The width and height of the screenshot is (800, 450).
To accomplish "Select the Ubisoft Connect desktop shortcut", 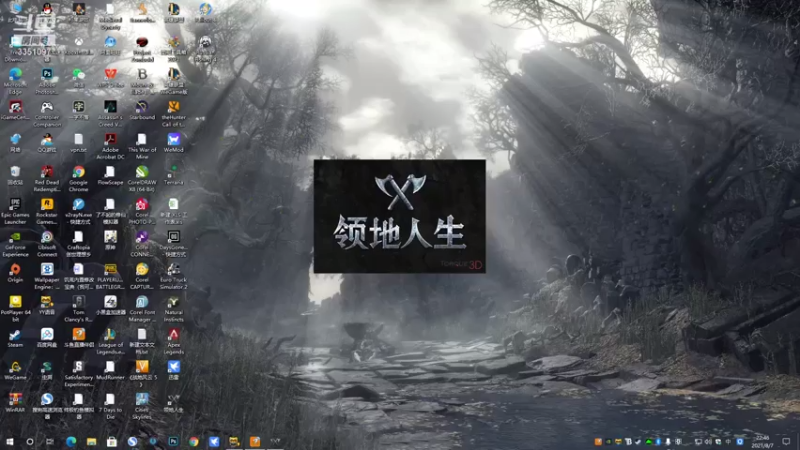I will (47, 244).
